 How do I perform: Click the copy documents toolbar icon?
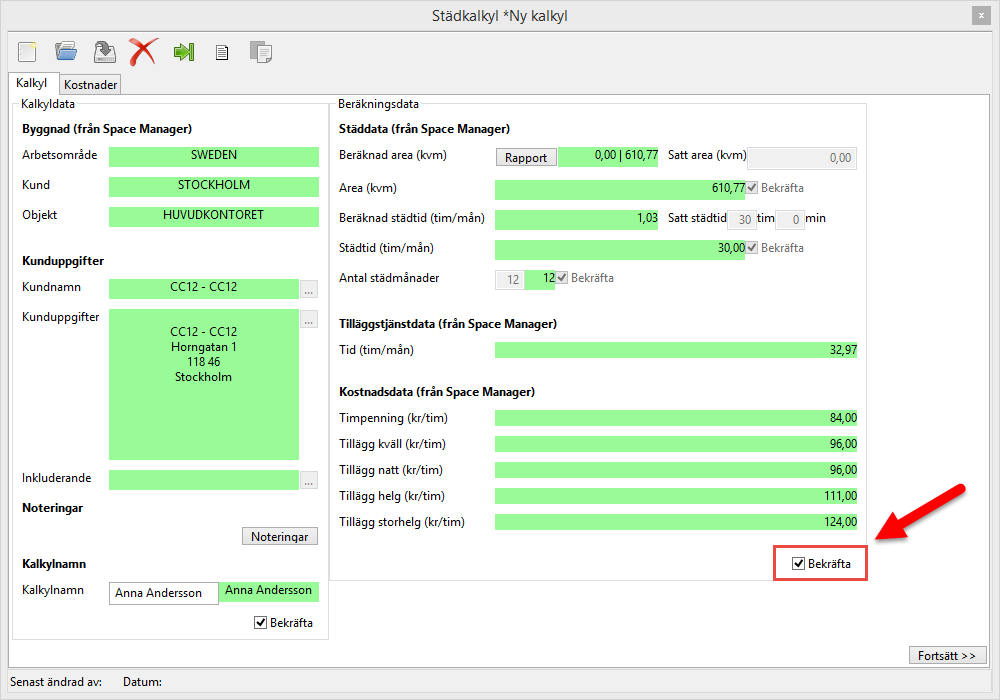pyautogui.click(x=260, y=52)
